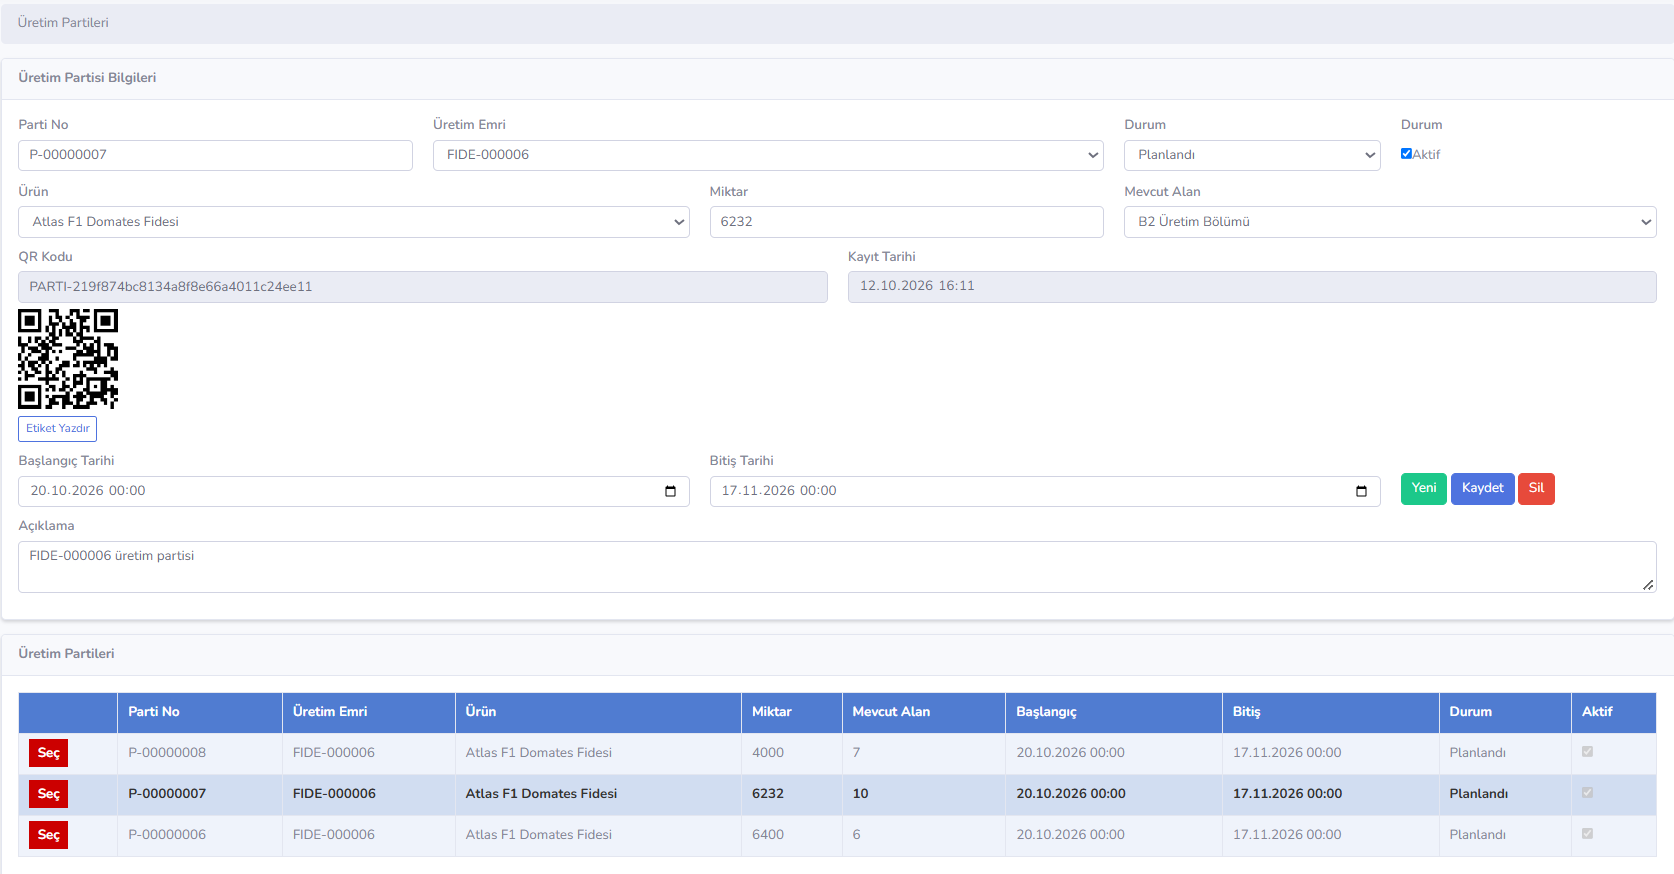The height and width of the screenshot is (874, 1674).
Task: Delete the batch with the Sil button
Action: 1537,488
